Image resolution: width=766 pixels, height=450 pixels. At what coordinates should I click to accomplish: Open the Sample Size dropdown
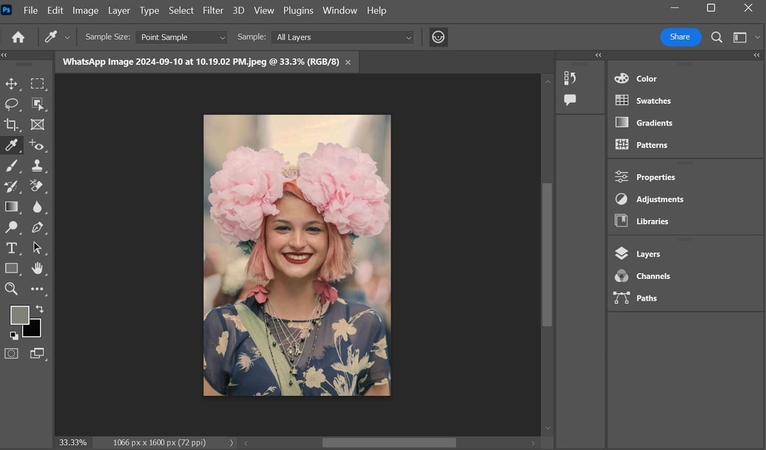(x=182, y=37)
